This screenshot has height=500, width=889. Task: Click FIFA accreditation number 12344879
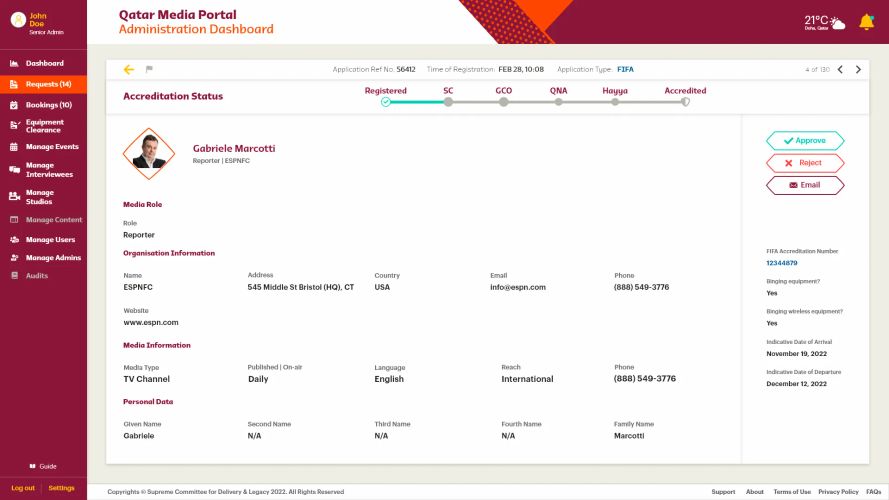(781, 263)
